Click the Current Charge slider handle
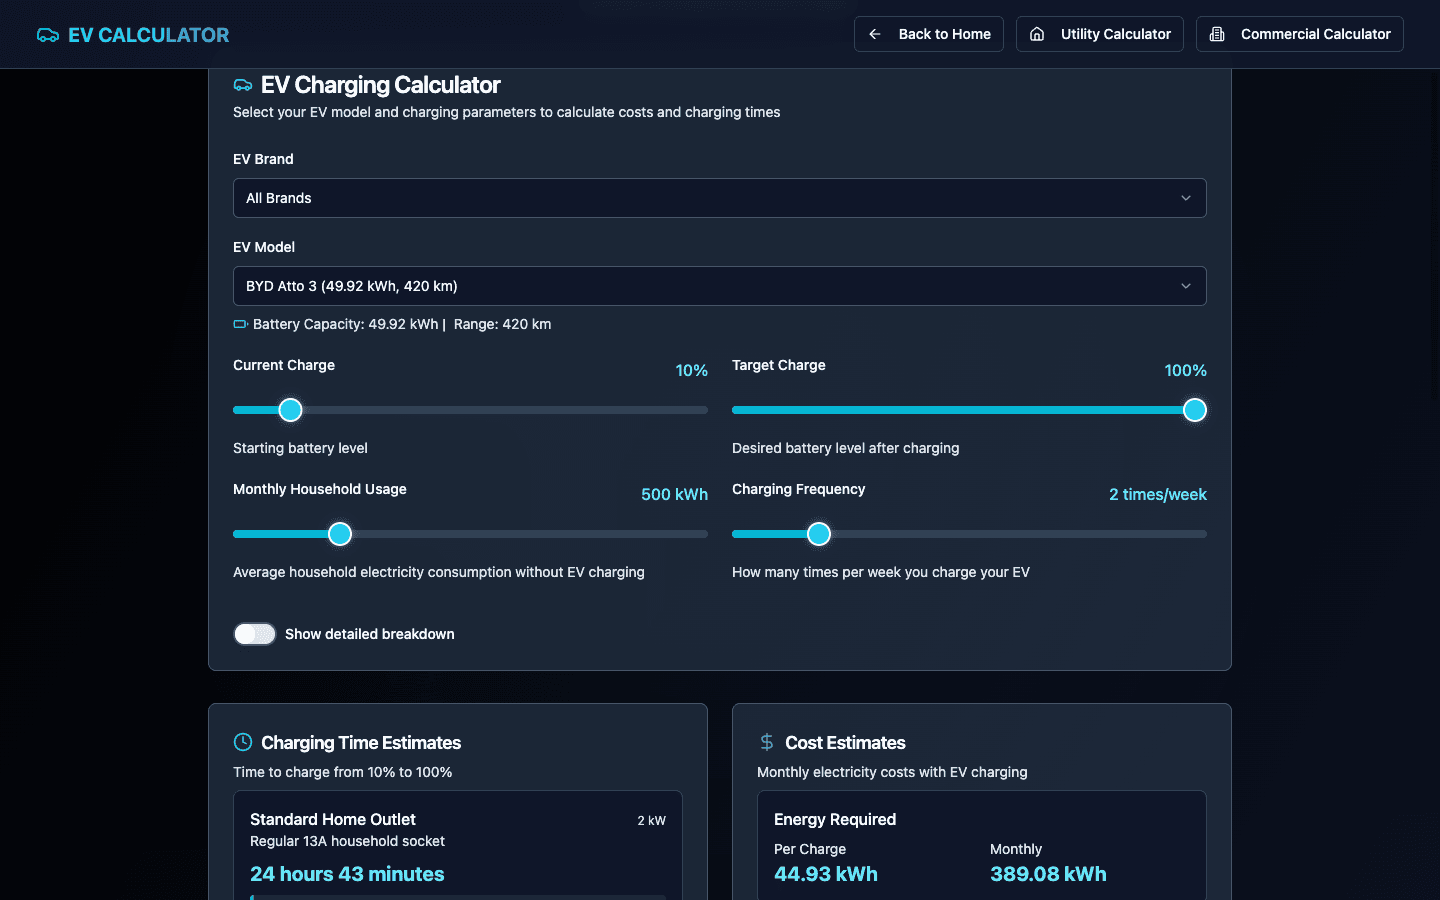The width and height of the screenshot is (1440, 900). pyautogui.click(x=290, y=410)
